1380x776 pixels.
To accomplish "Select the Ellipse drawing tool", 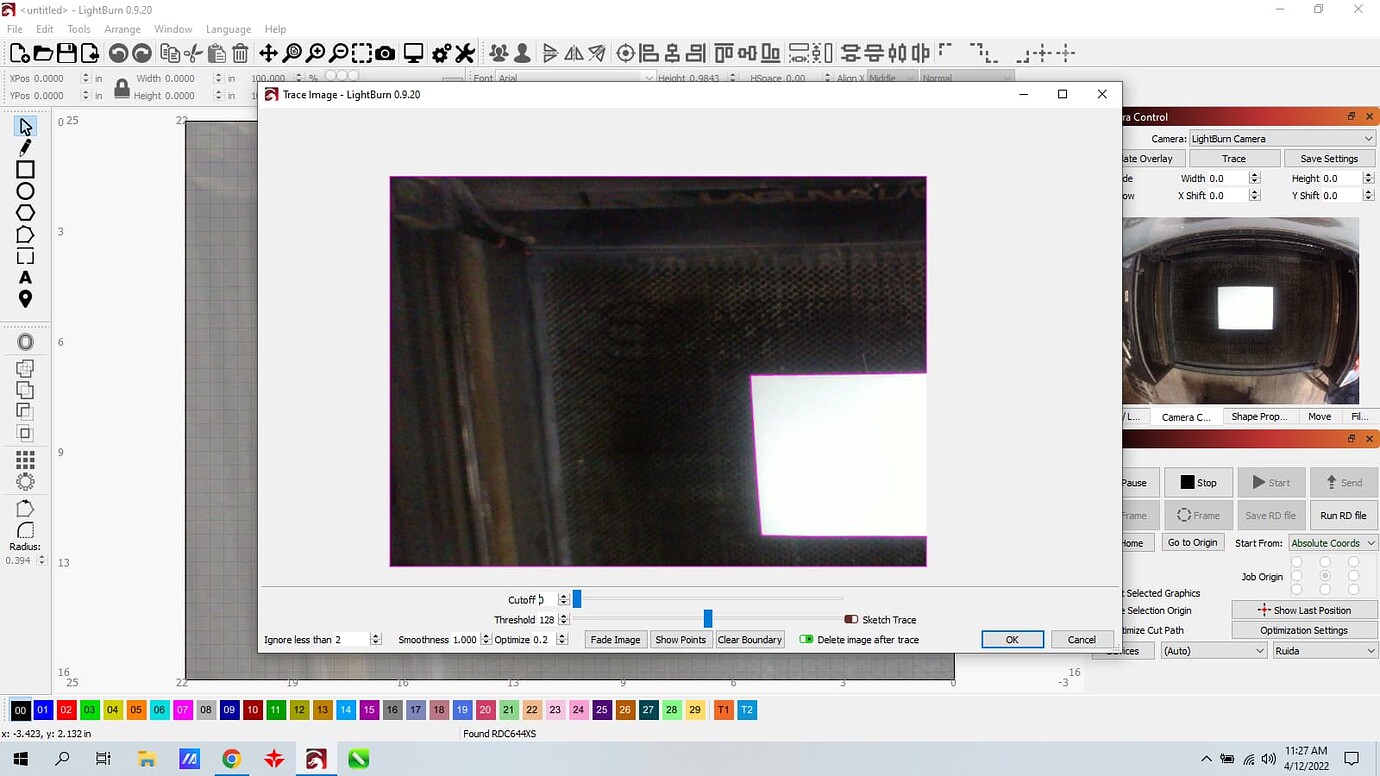I will pyautogui.click(x=25, y=190).
